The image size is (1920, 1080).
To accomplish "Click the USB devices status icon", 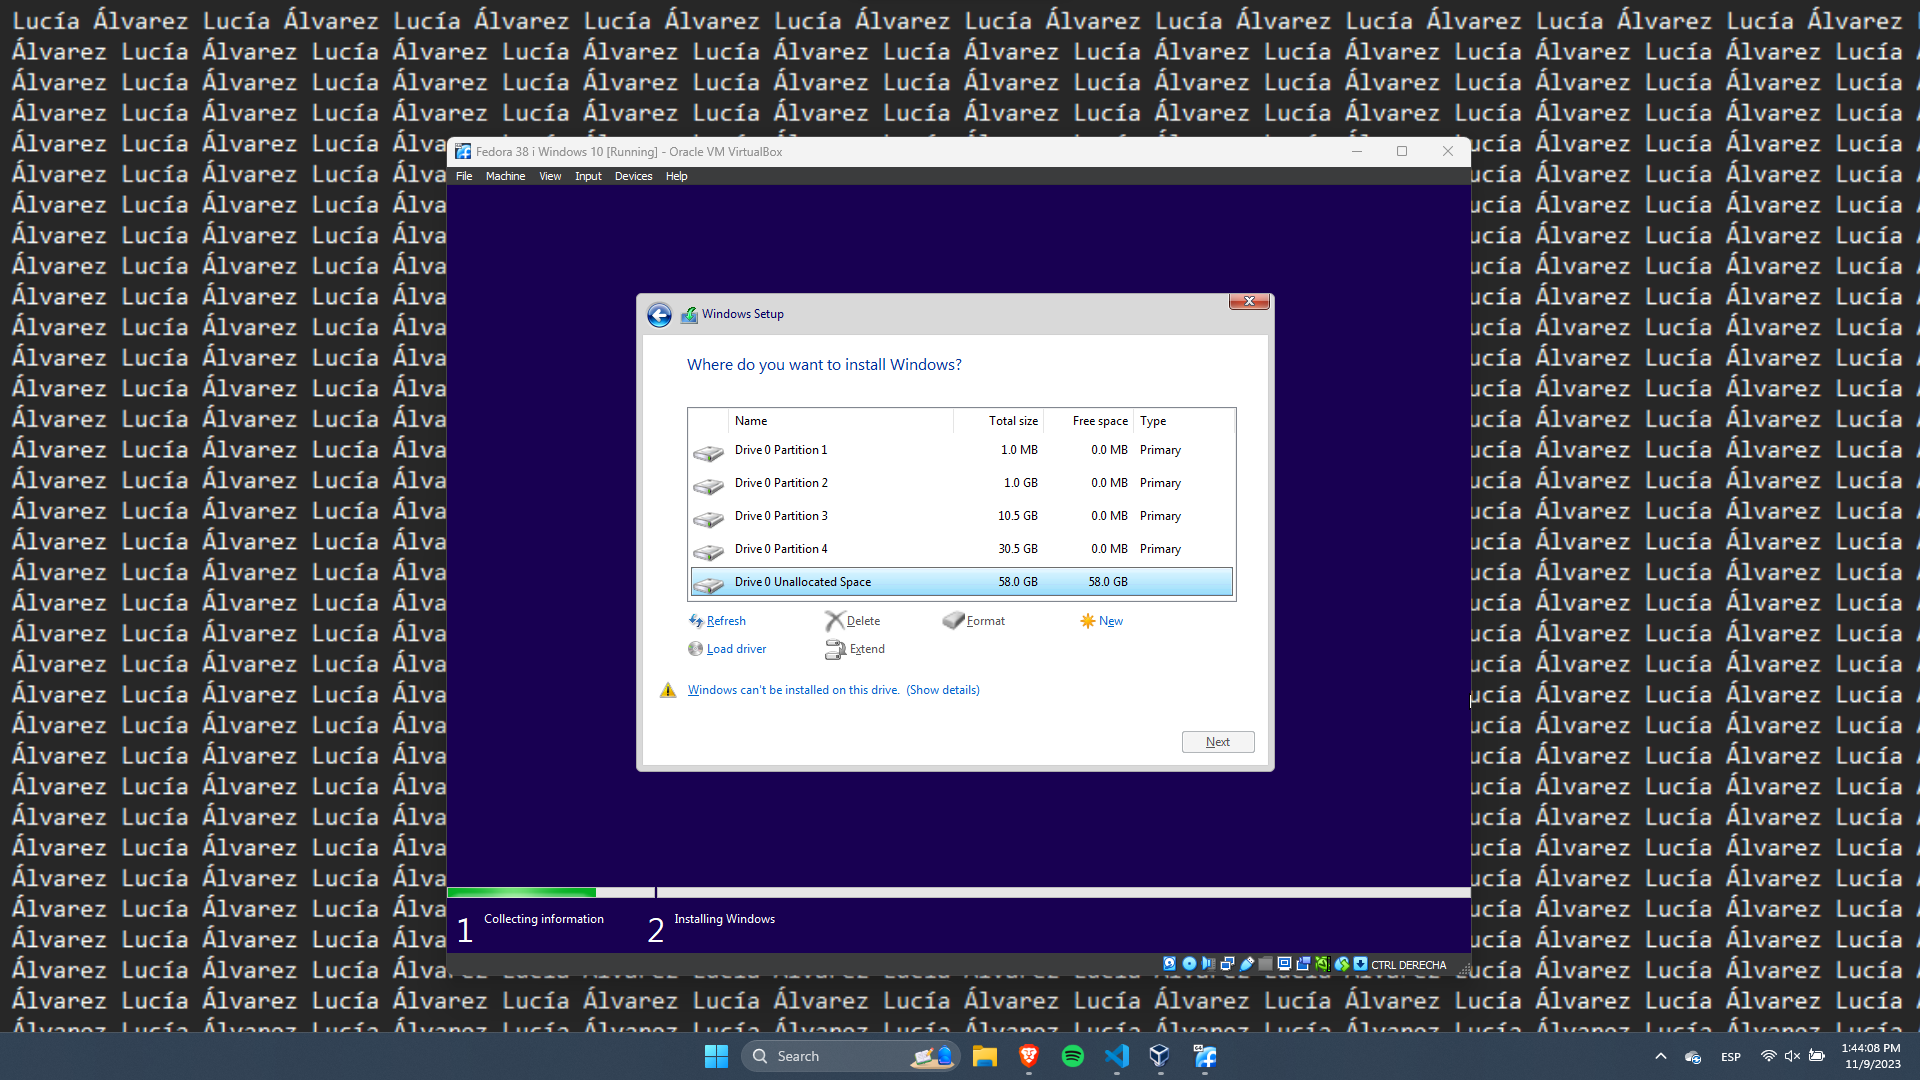I will pyautogui.click(x=1247, y=964).
